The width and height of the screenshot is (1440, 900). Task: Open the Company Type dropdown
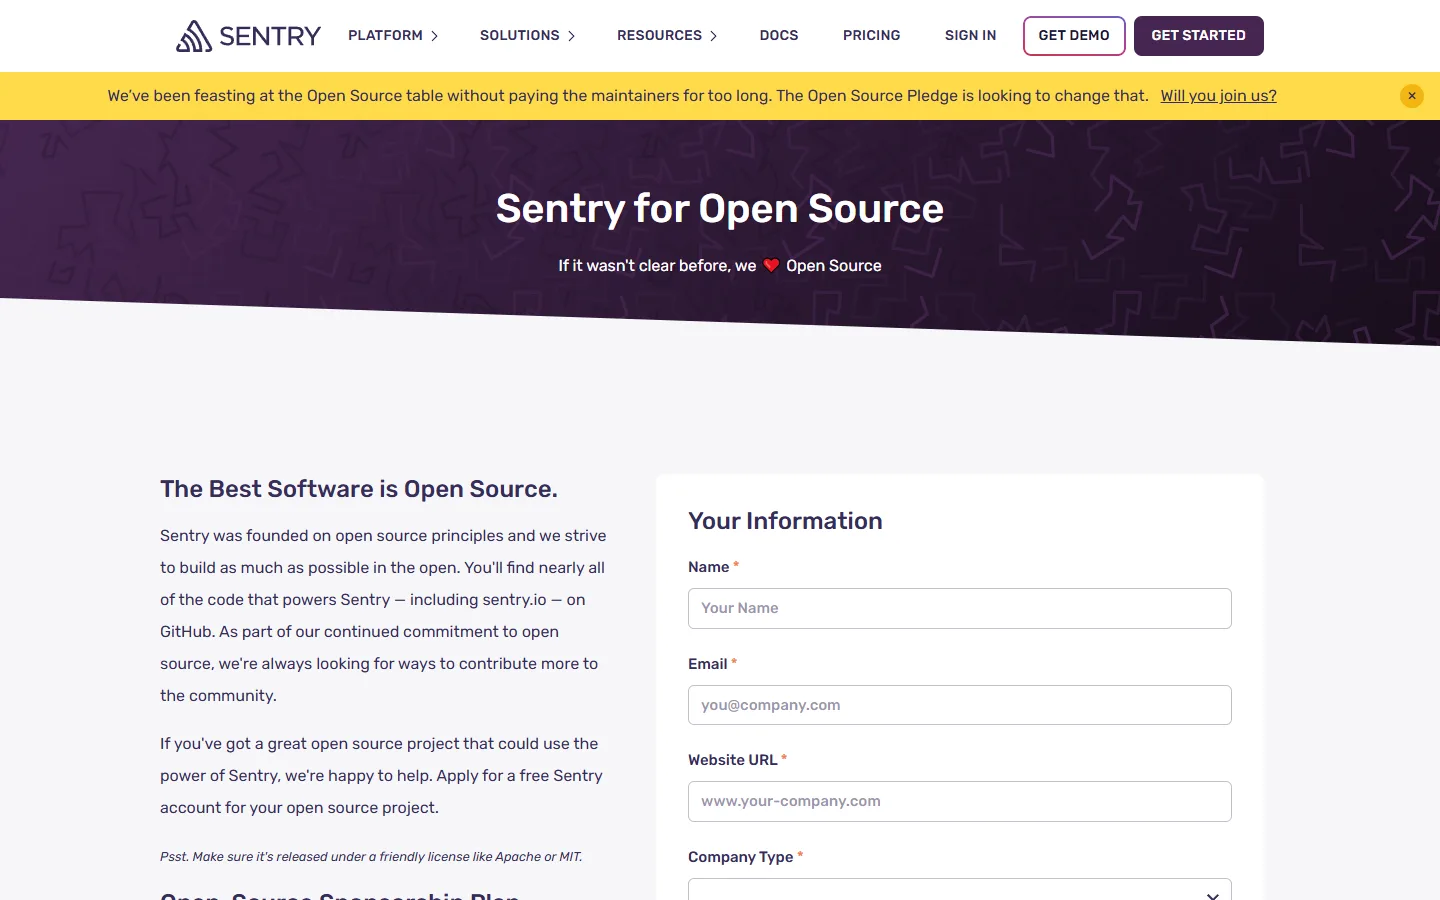click(x=960, y=889)
